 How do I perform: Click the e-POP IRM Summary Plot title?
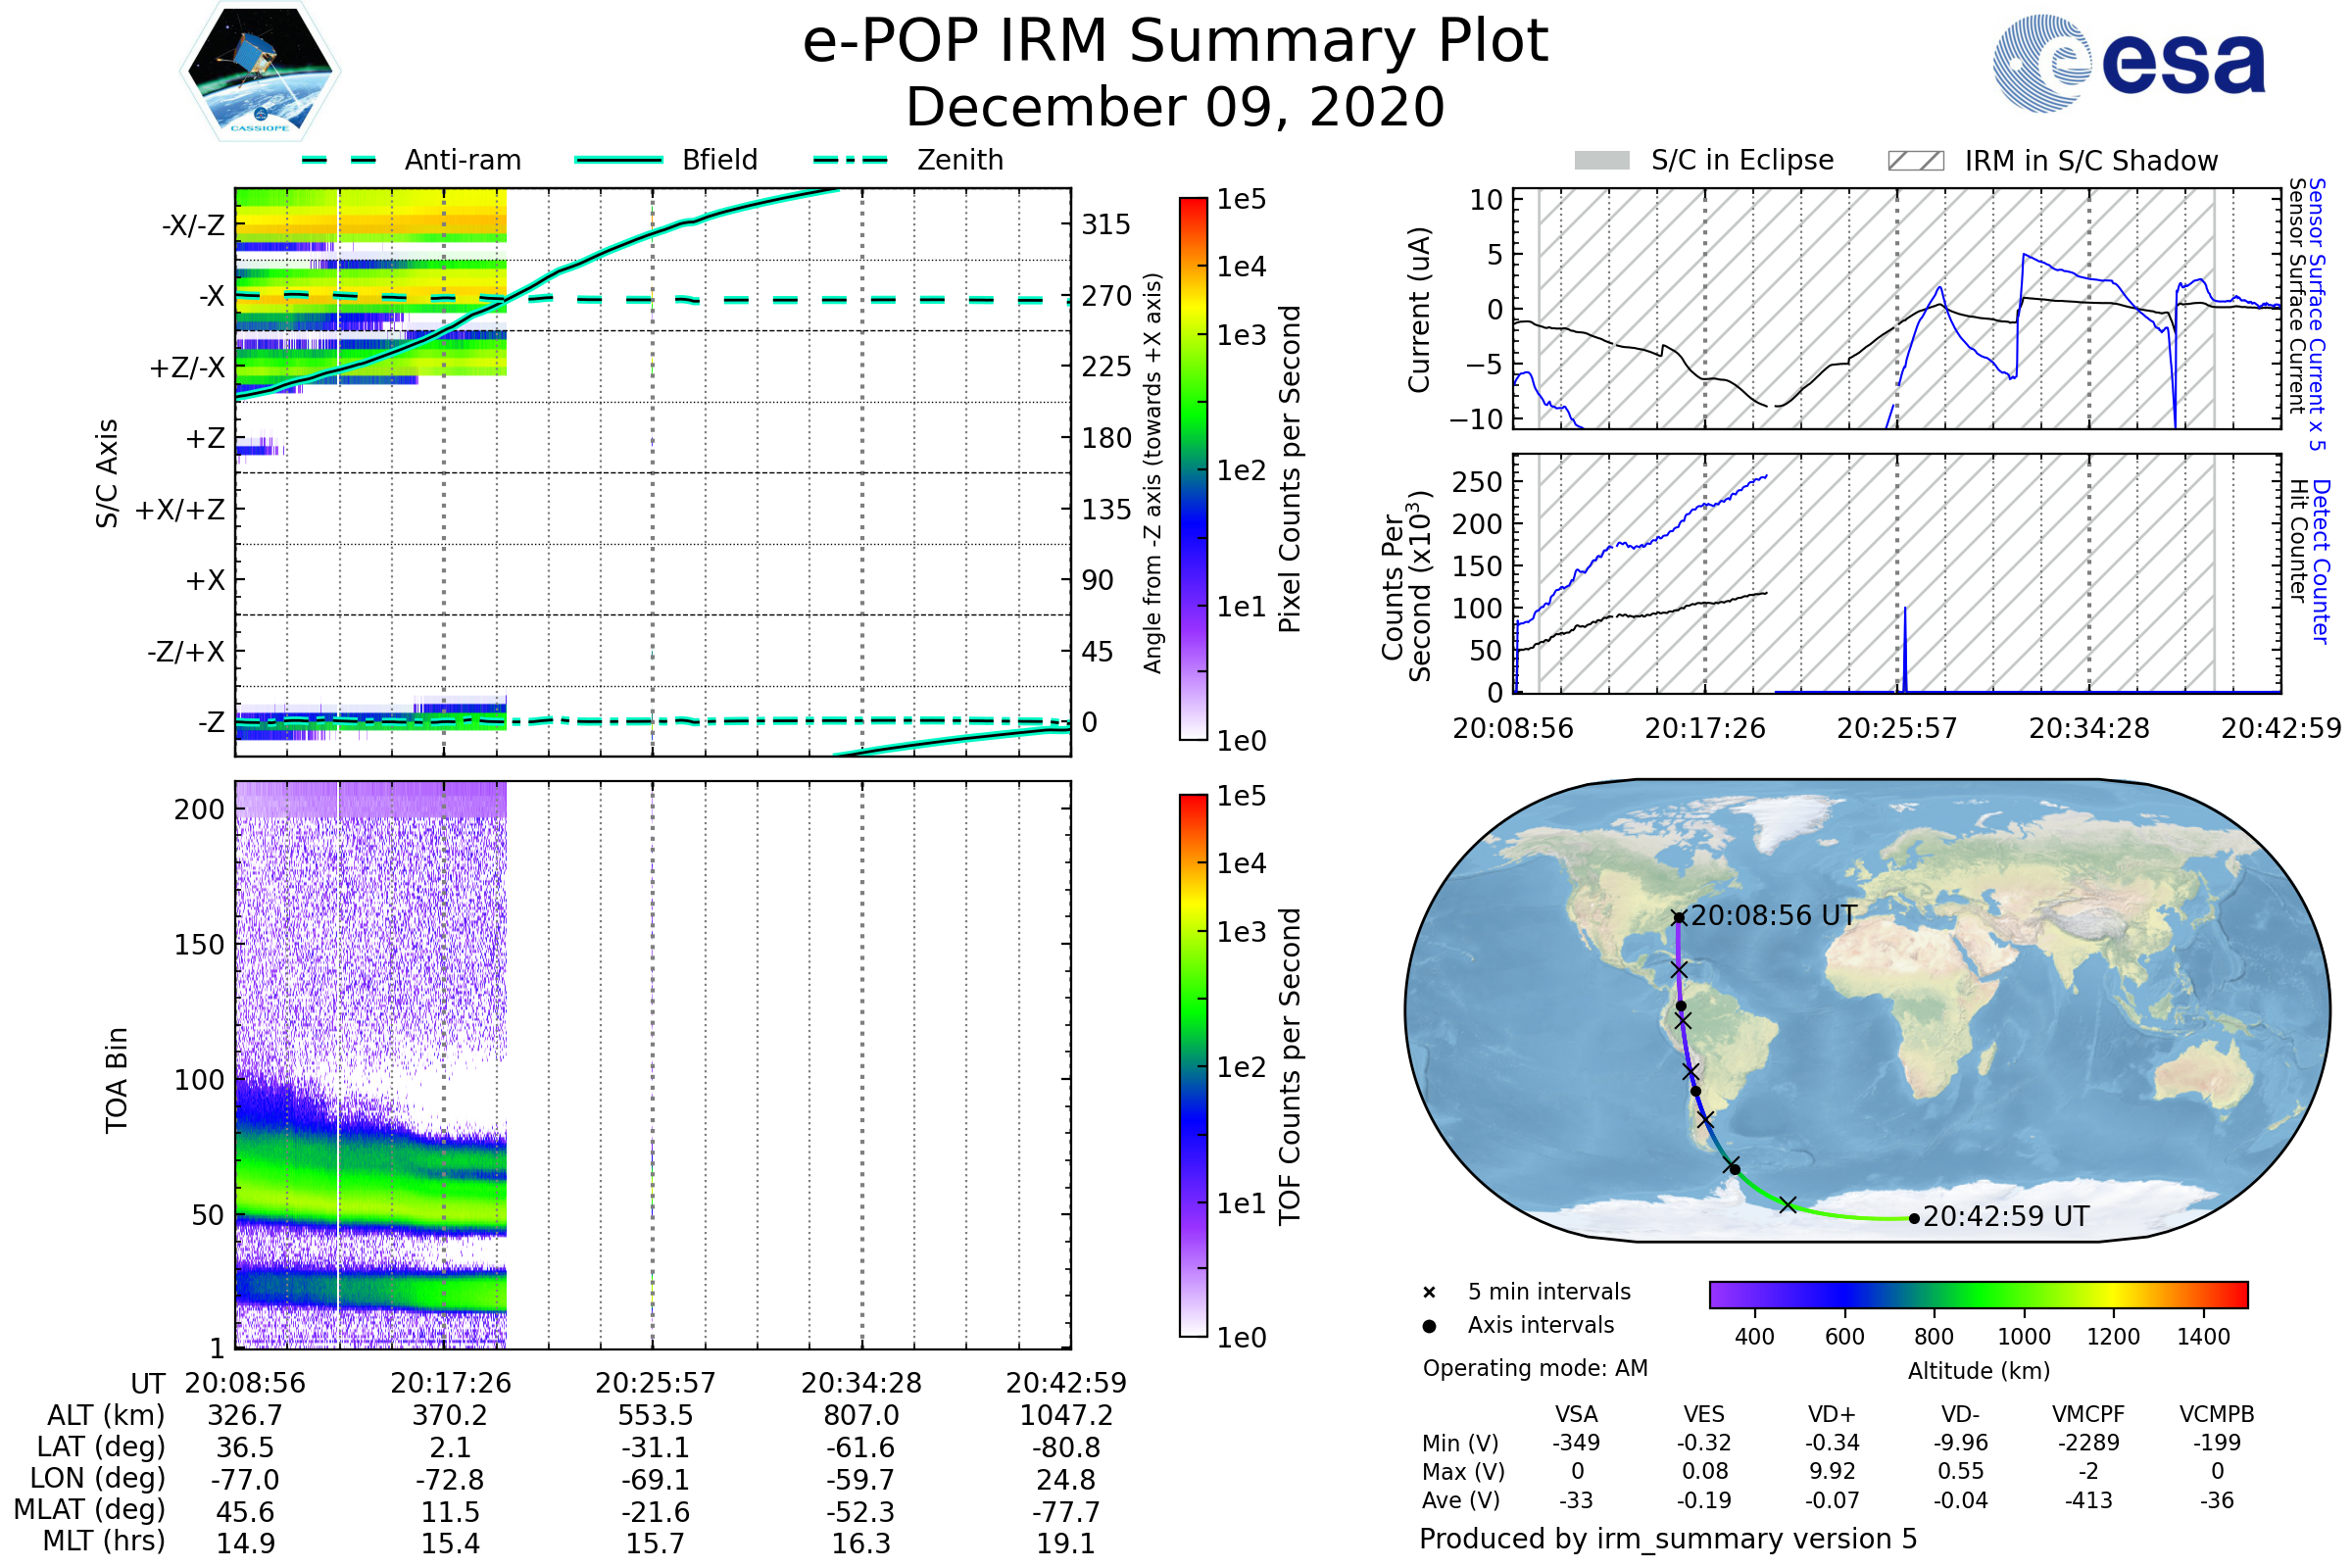click(1175, 42)
